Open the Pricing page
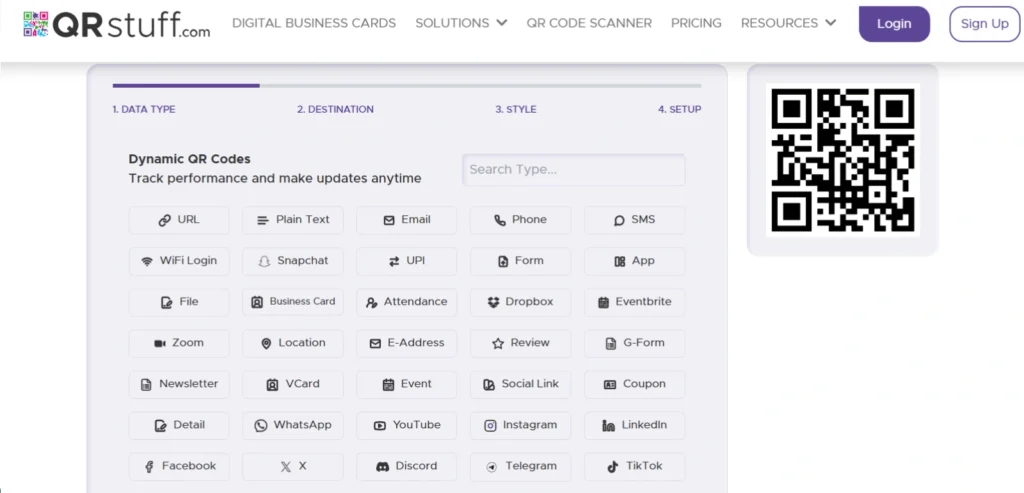Screen dimensions: 1024x493 pyautogui.click(x=696, y=23)
